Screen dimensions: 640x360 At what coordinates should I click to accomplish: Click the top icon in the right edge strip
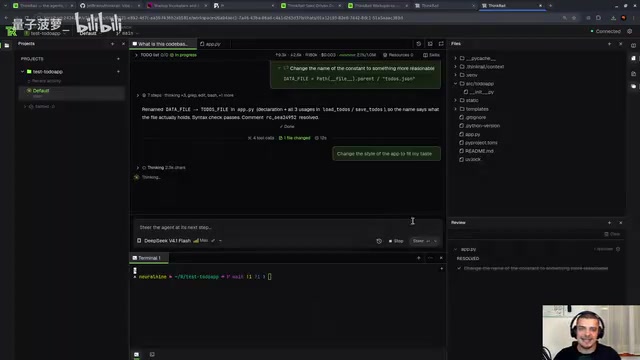tap(633, 45)
